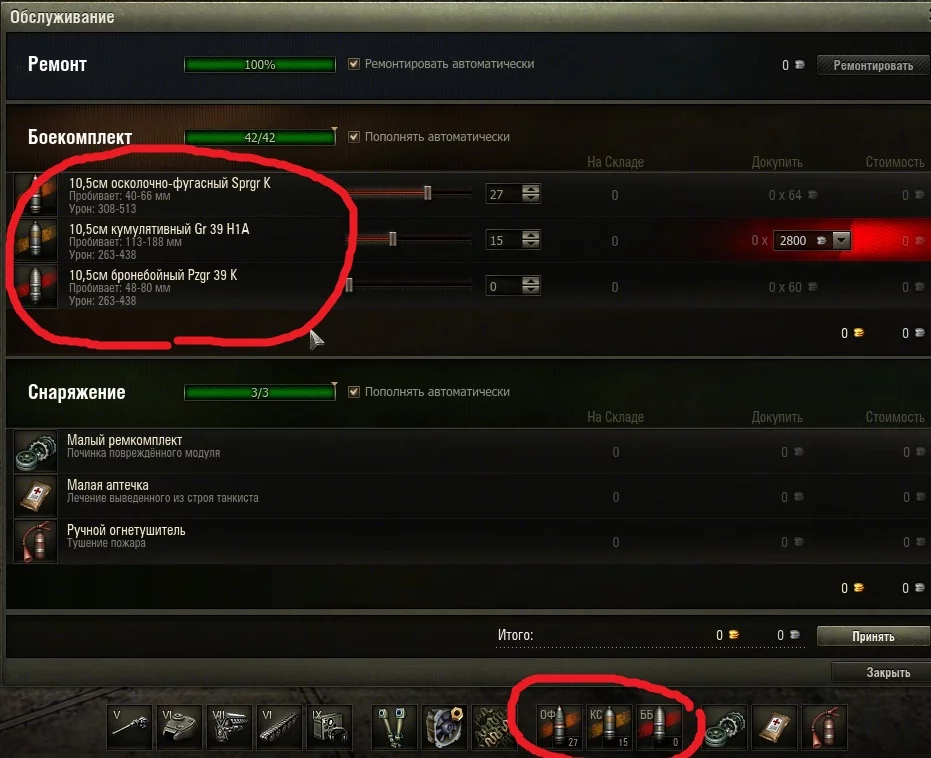Toggle Ремонтировать автоматически checkbox
931x758 pixels.
[x=354, y=64]
